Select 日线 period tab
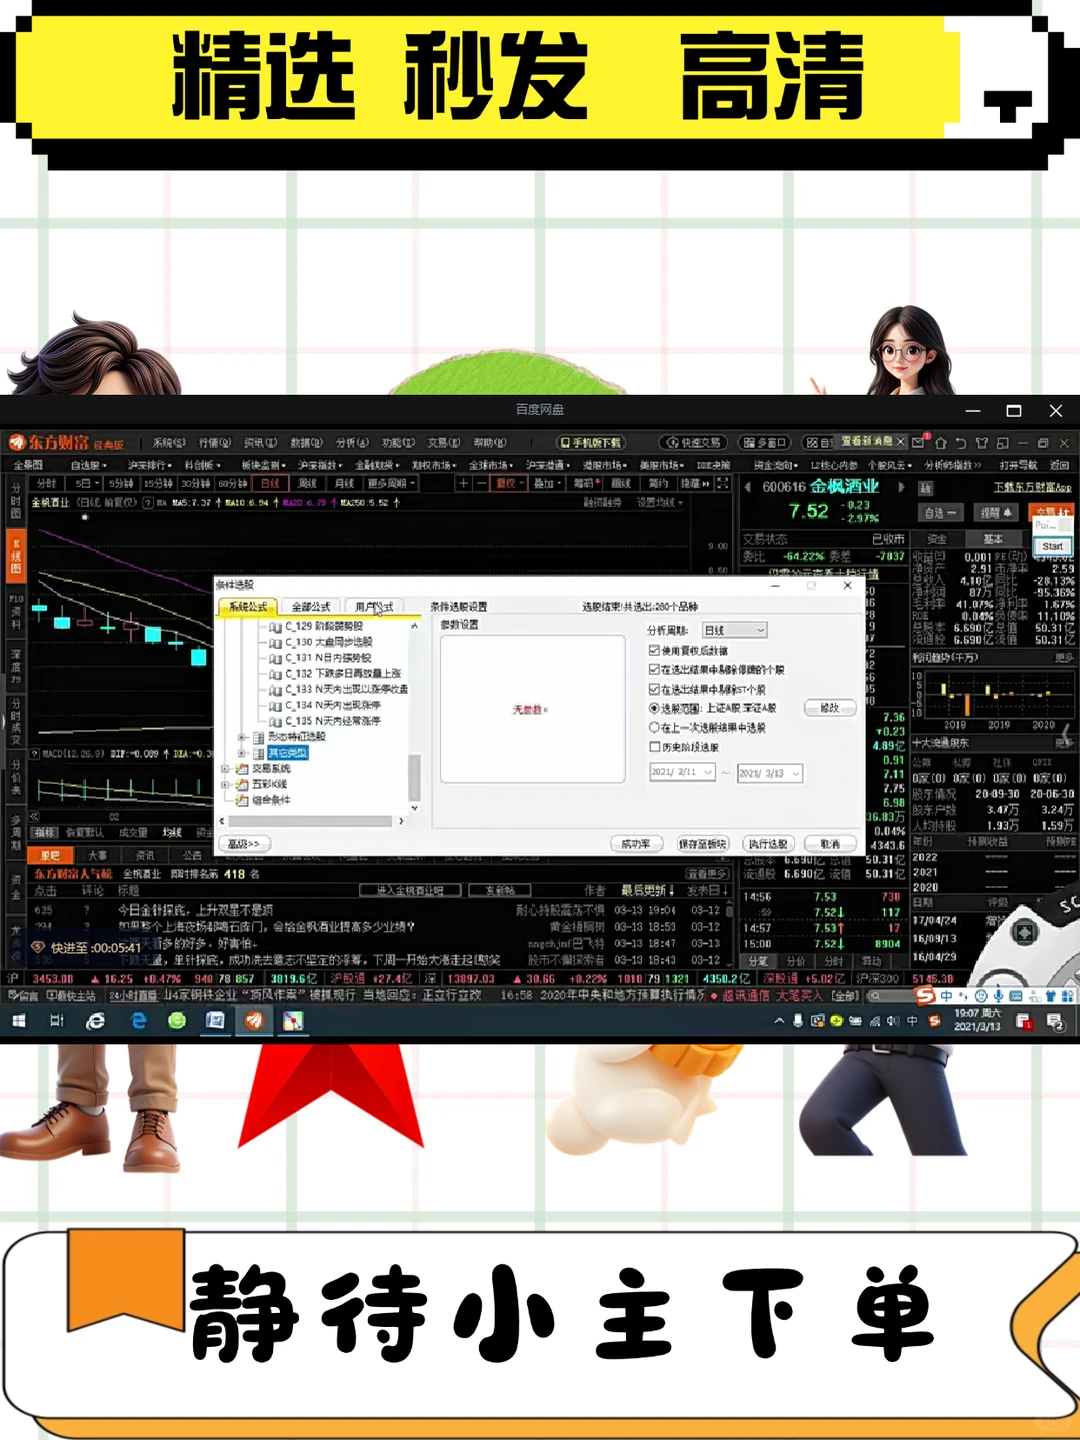 point(271,484)
